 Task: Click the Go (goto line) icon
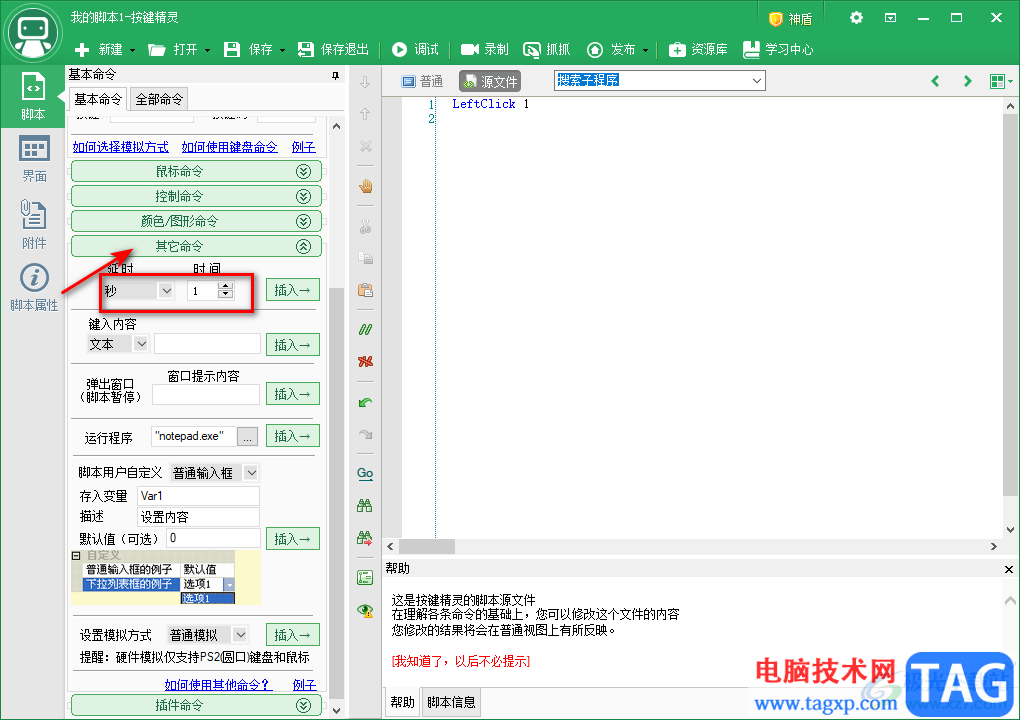365,473
